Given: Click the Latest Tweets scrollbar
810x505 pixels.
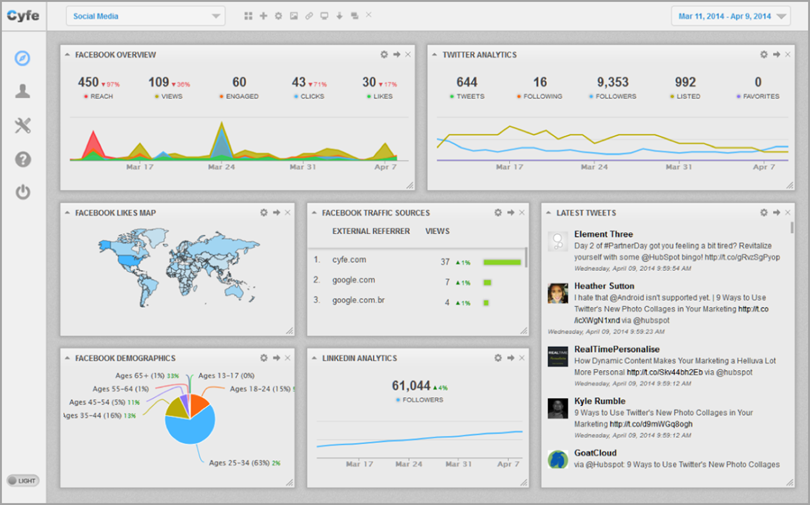Looking at the screenshot, I should point(791,228).
